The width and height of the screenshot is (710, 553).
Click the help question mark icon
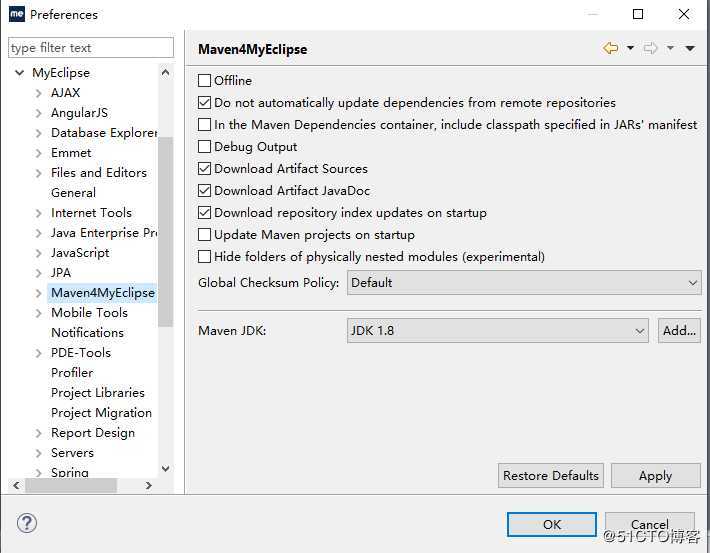(27, 523)
